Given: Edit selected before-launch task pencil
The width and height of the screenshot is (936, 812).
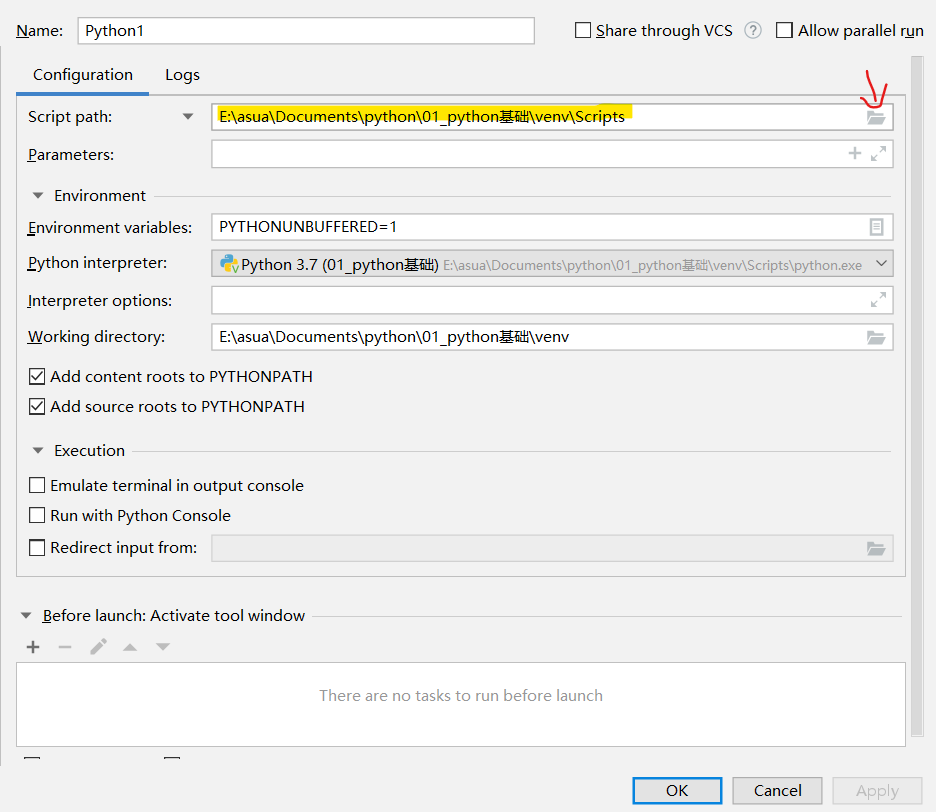Looking at the screenshot, I should (x=98, y=647).
